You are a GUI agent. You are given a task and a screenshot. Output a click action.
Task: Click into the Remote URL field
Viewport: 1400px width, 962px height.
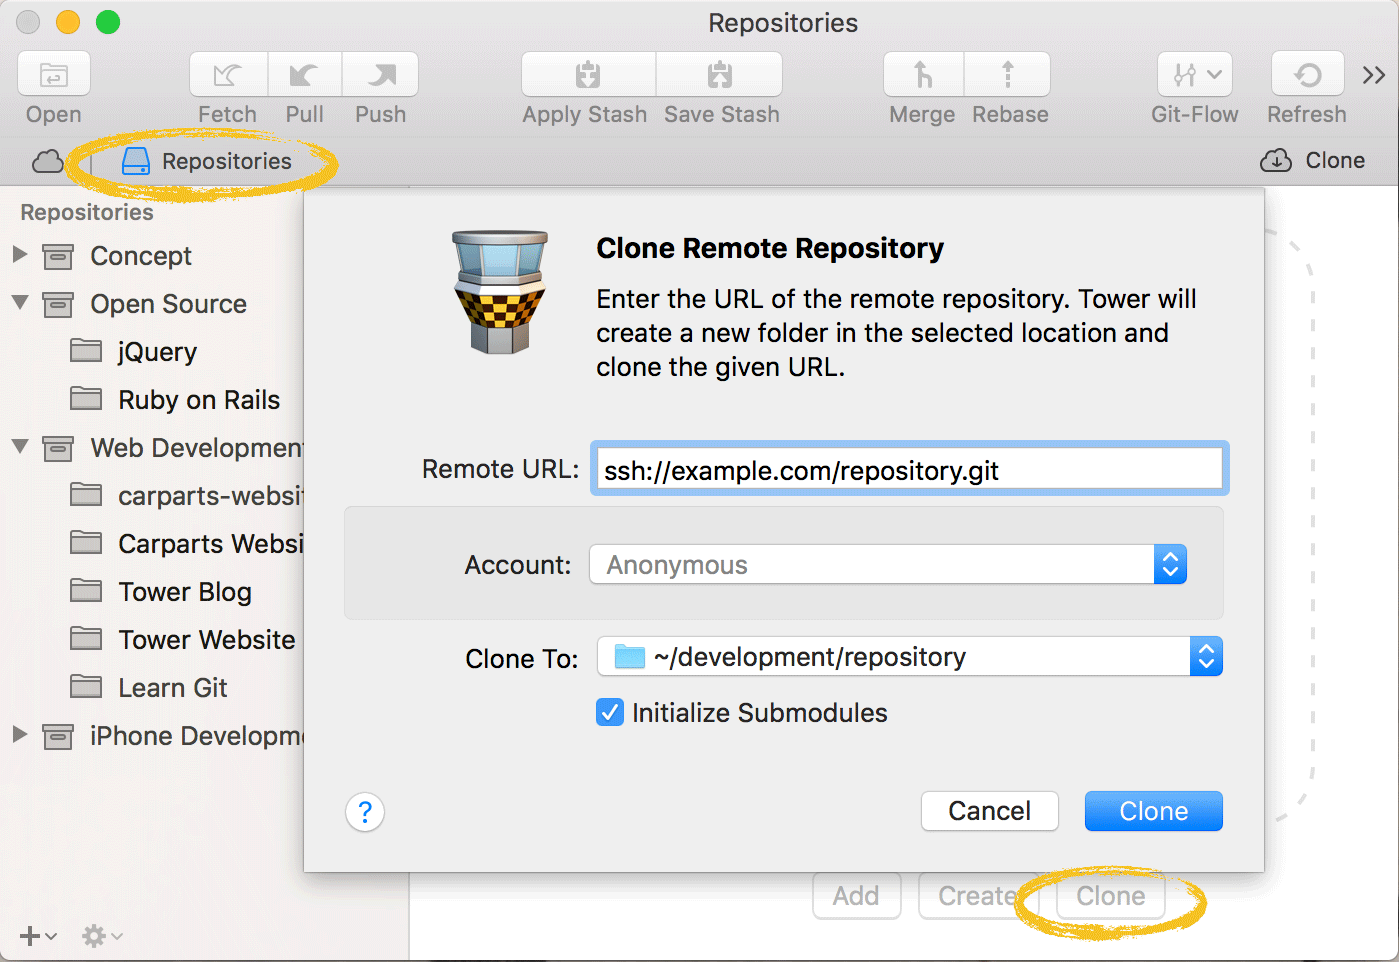click(x=909, y=470)
